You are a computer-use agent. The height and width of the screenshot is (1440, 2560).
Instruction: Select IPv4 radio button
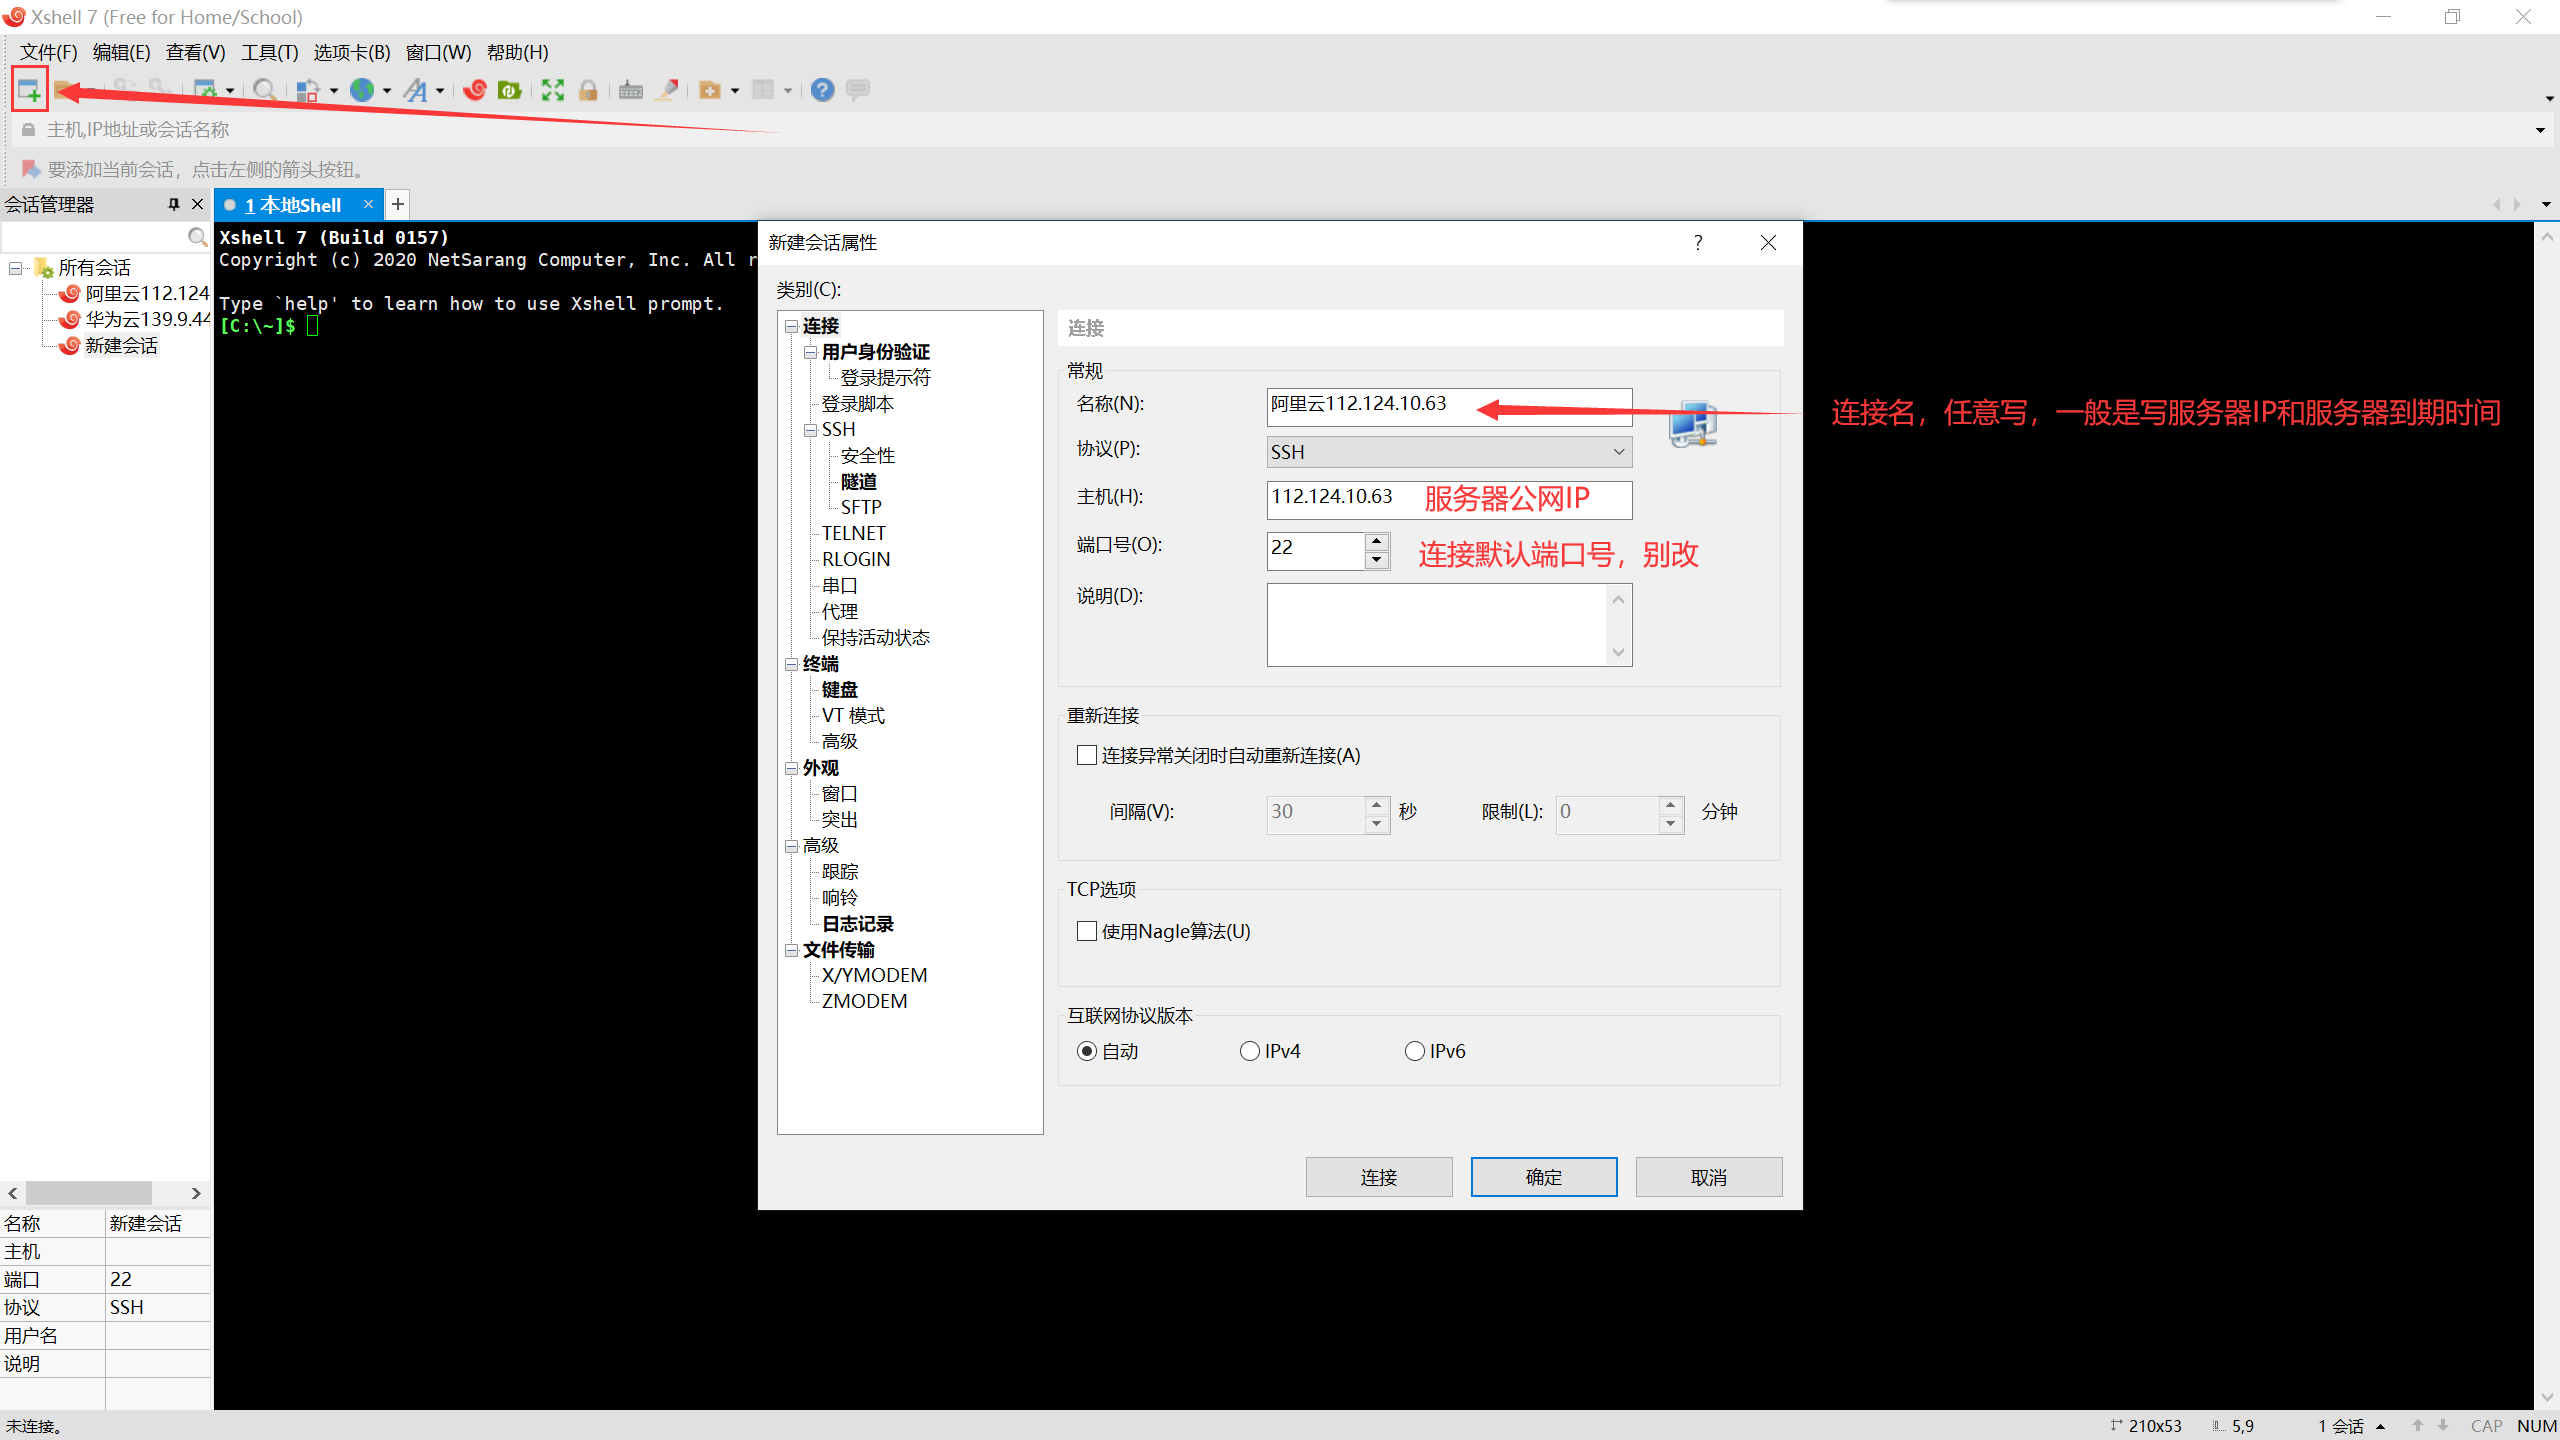(x=1250, y=1051)
